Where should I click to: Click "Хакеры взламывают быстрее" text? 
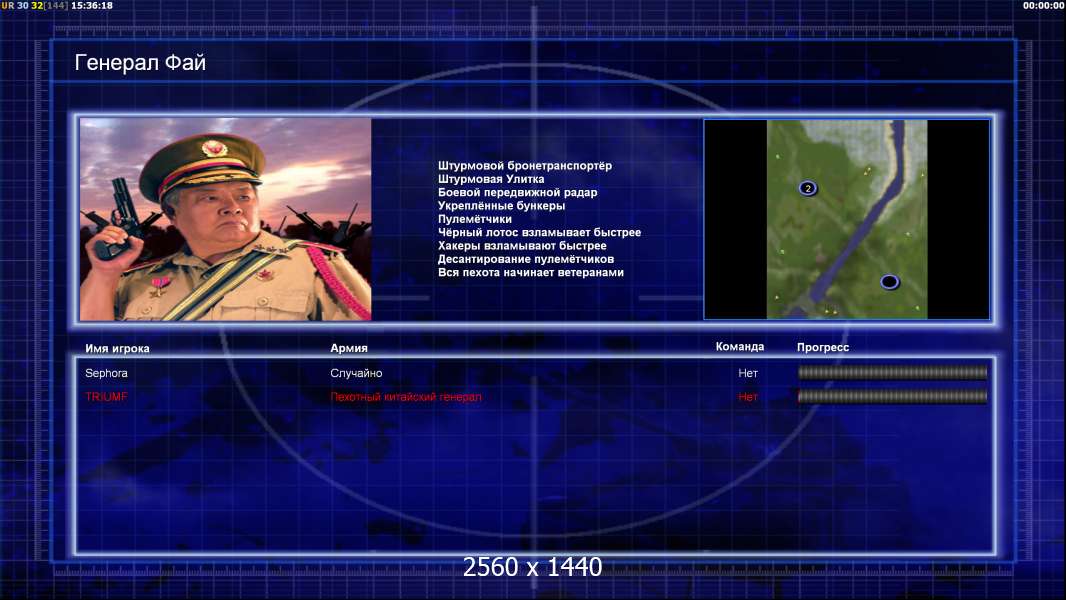coord(522,245)
